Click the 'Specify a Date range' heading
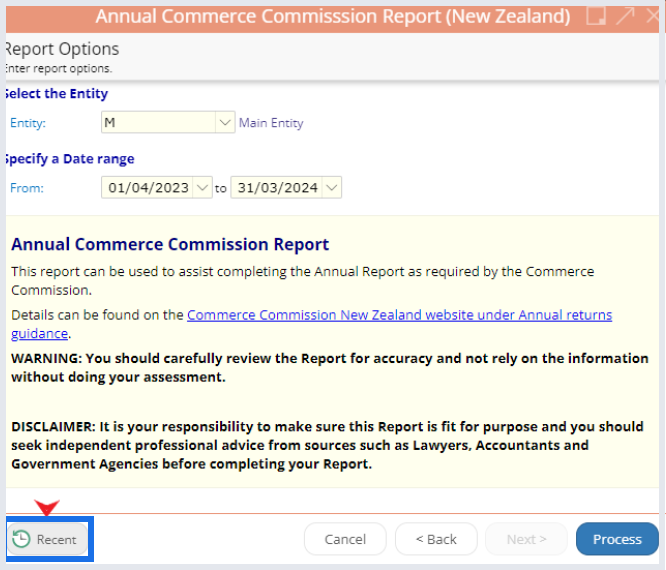 point(70,158)
